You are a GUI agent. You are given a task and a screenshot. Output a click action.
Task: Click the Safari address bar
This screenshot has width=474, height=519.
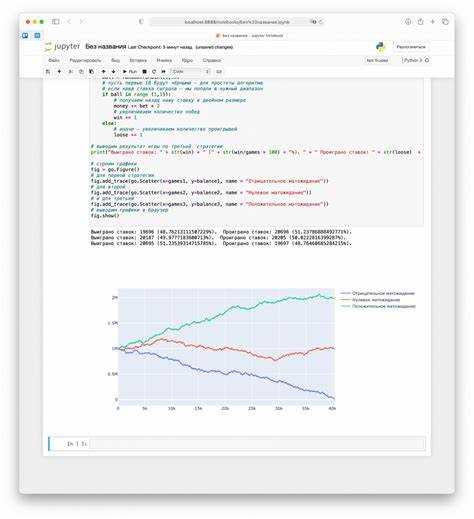tap(237, 22)
